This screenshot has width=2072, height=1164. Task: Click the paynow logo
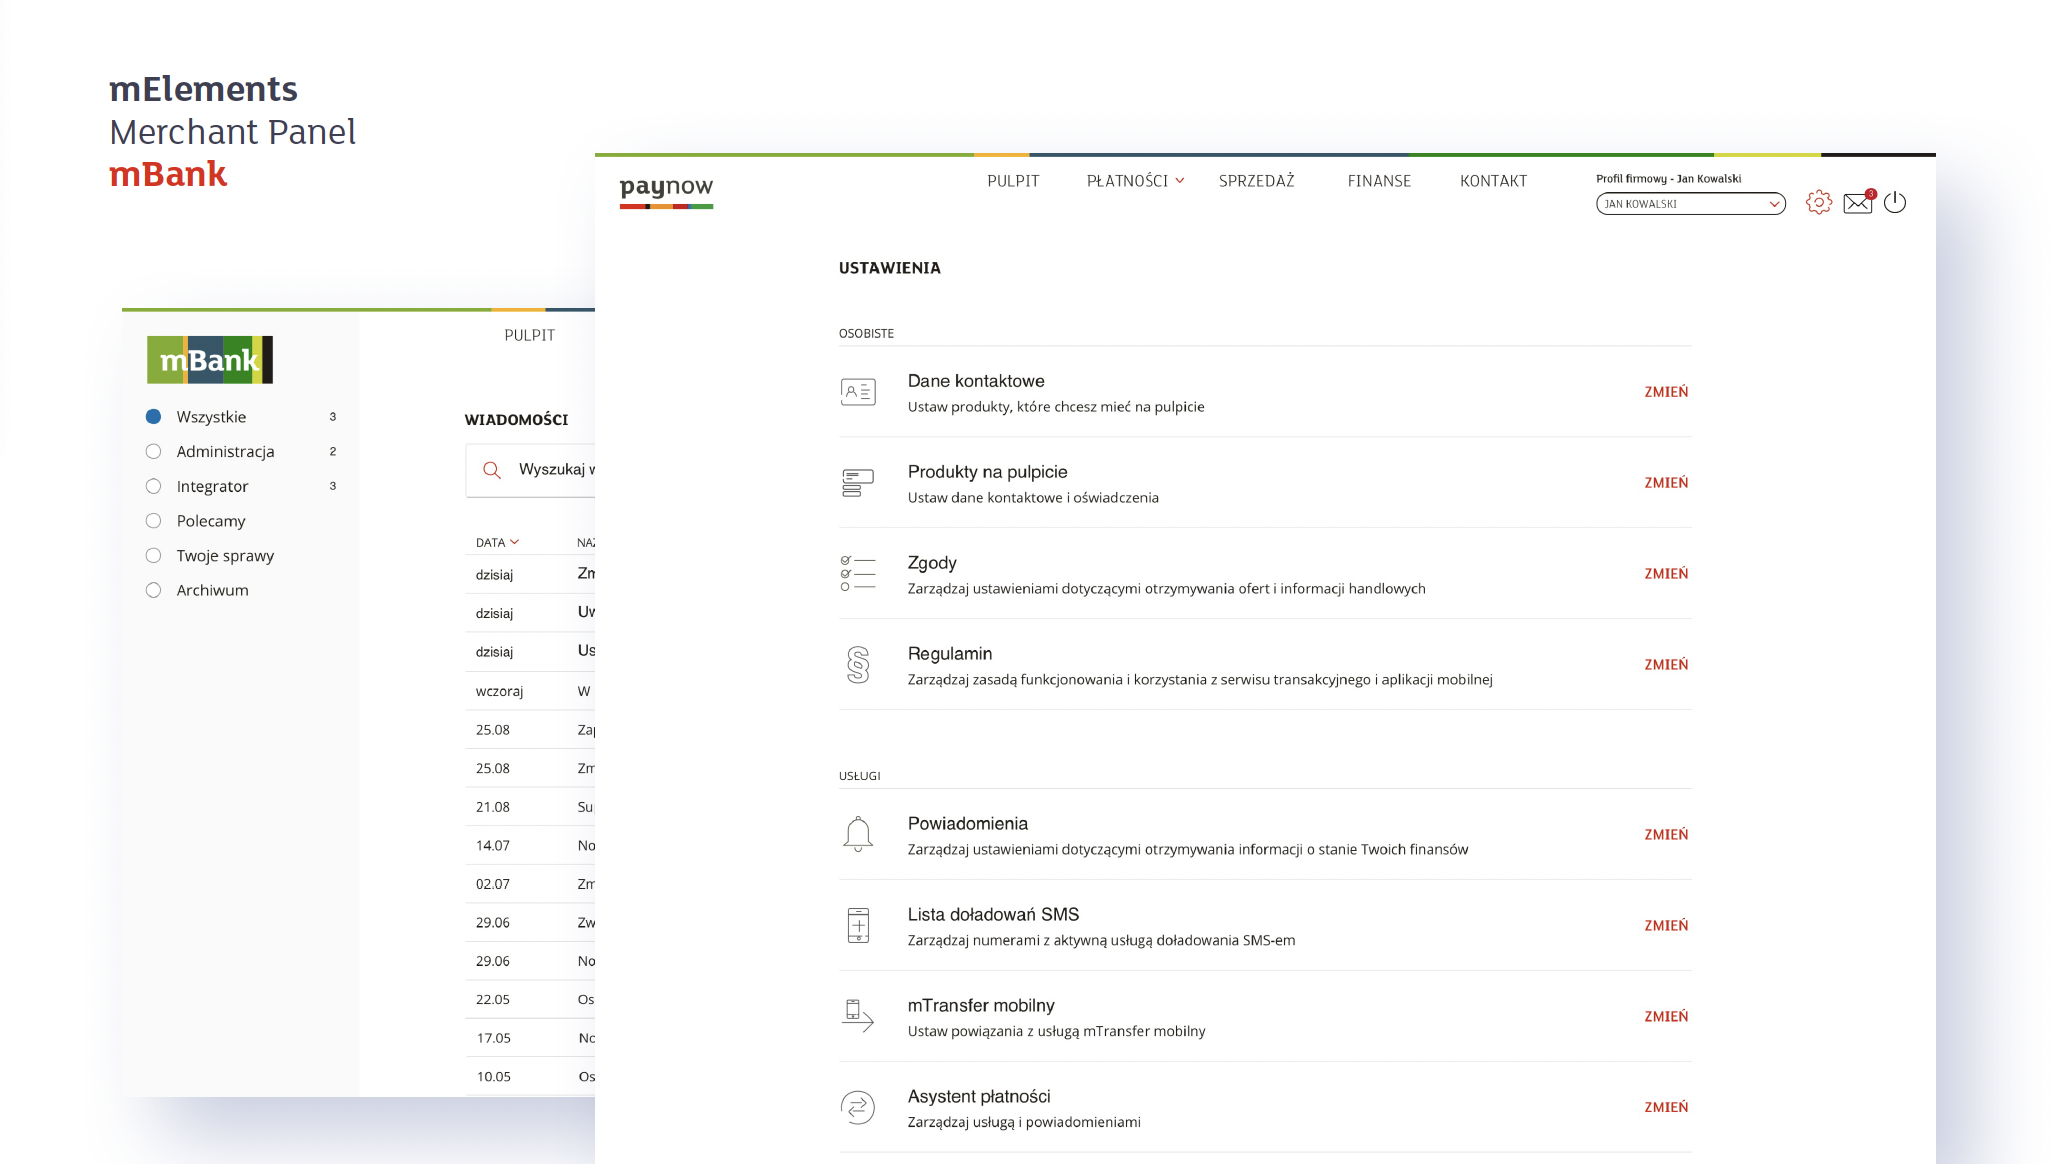[666, 188]
